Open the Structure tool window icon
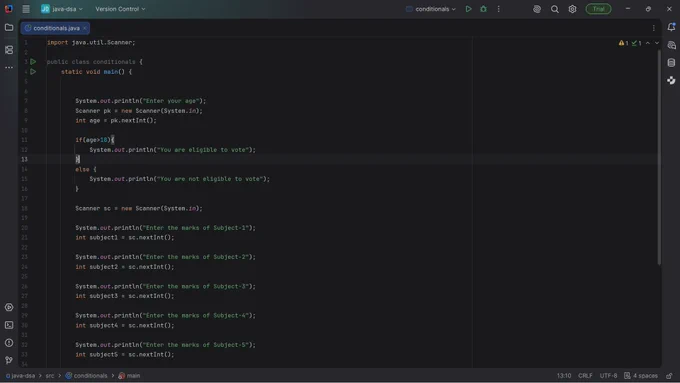Viewport: 680px width, 383px height. coord(9,50)
